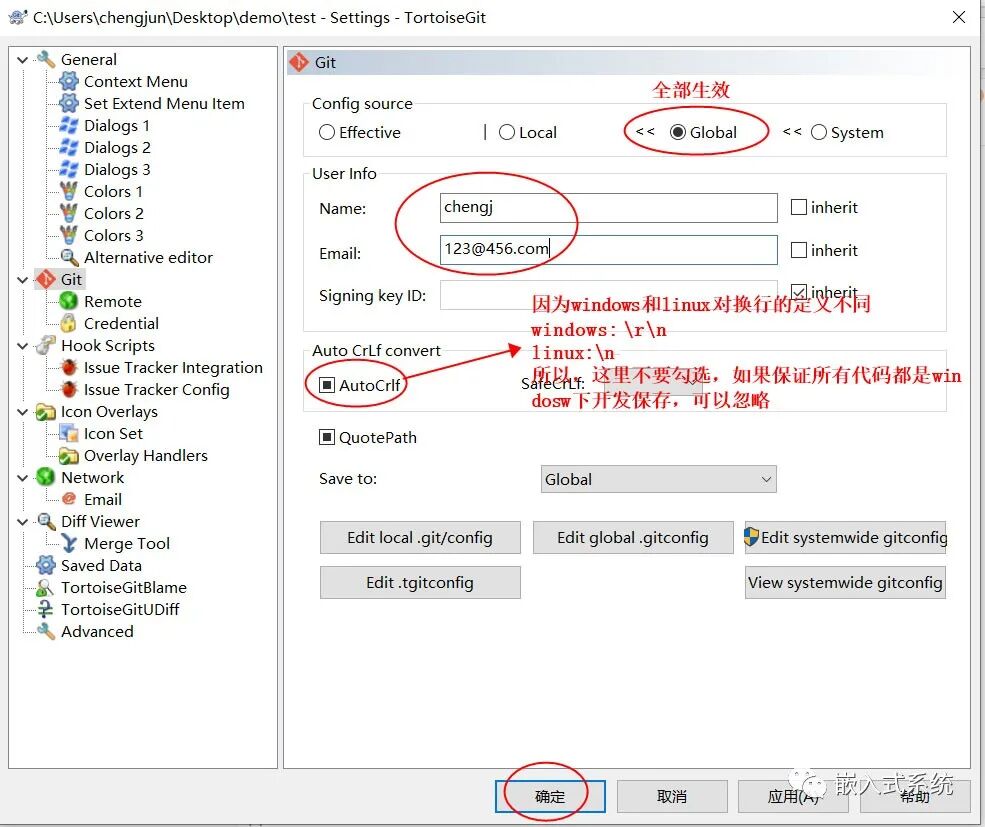Open the Remote settings page
Screen dimensions: 985x827
[x=112, y=301]
